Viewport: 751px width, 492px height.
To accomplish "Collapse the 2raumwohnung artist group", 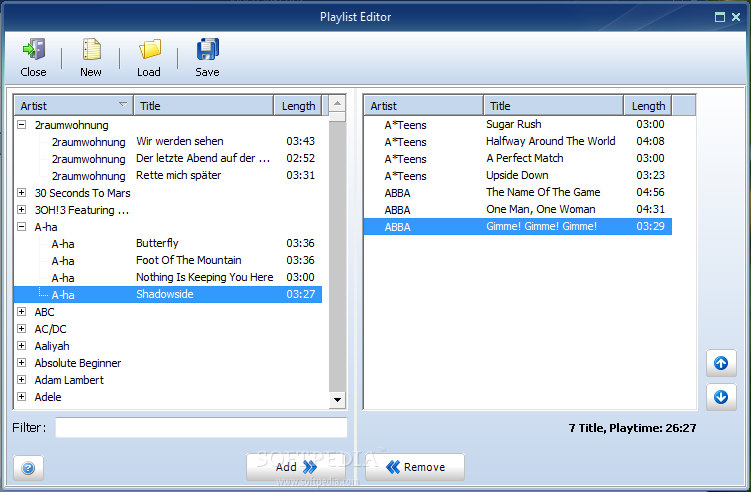I will click(x=22, y=125).
